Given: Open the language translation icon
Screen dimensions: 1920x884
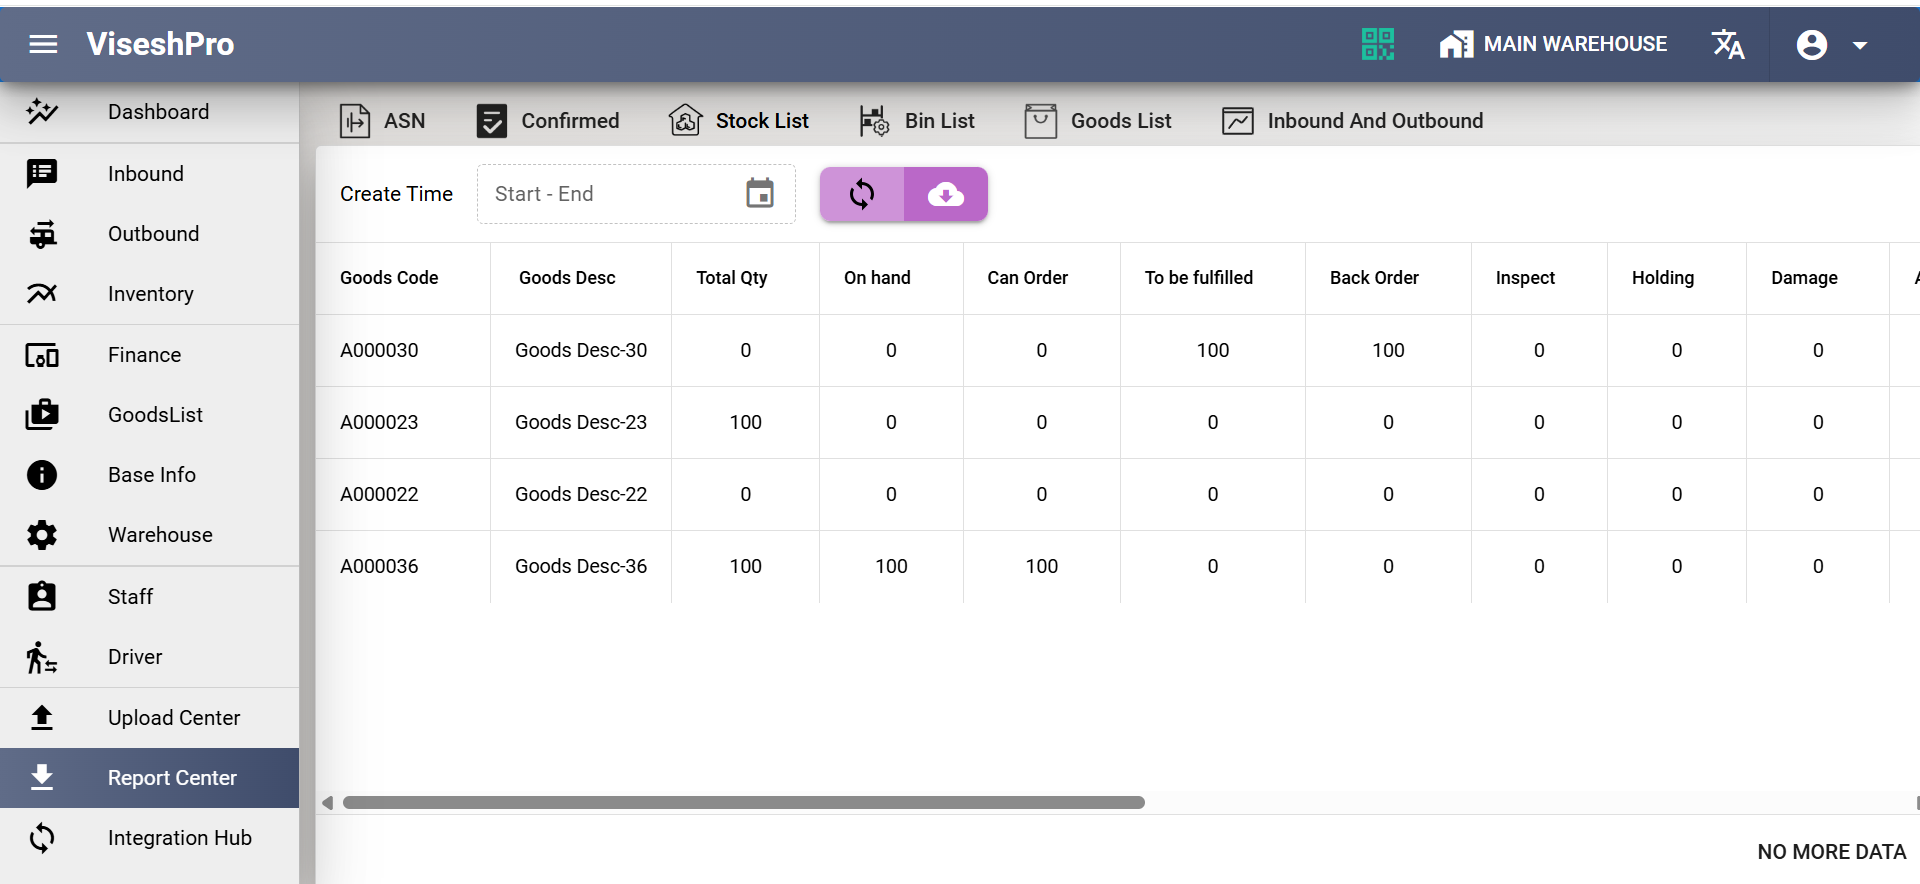Looking at the screenshot, I should click(1727, 44).
